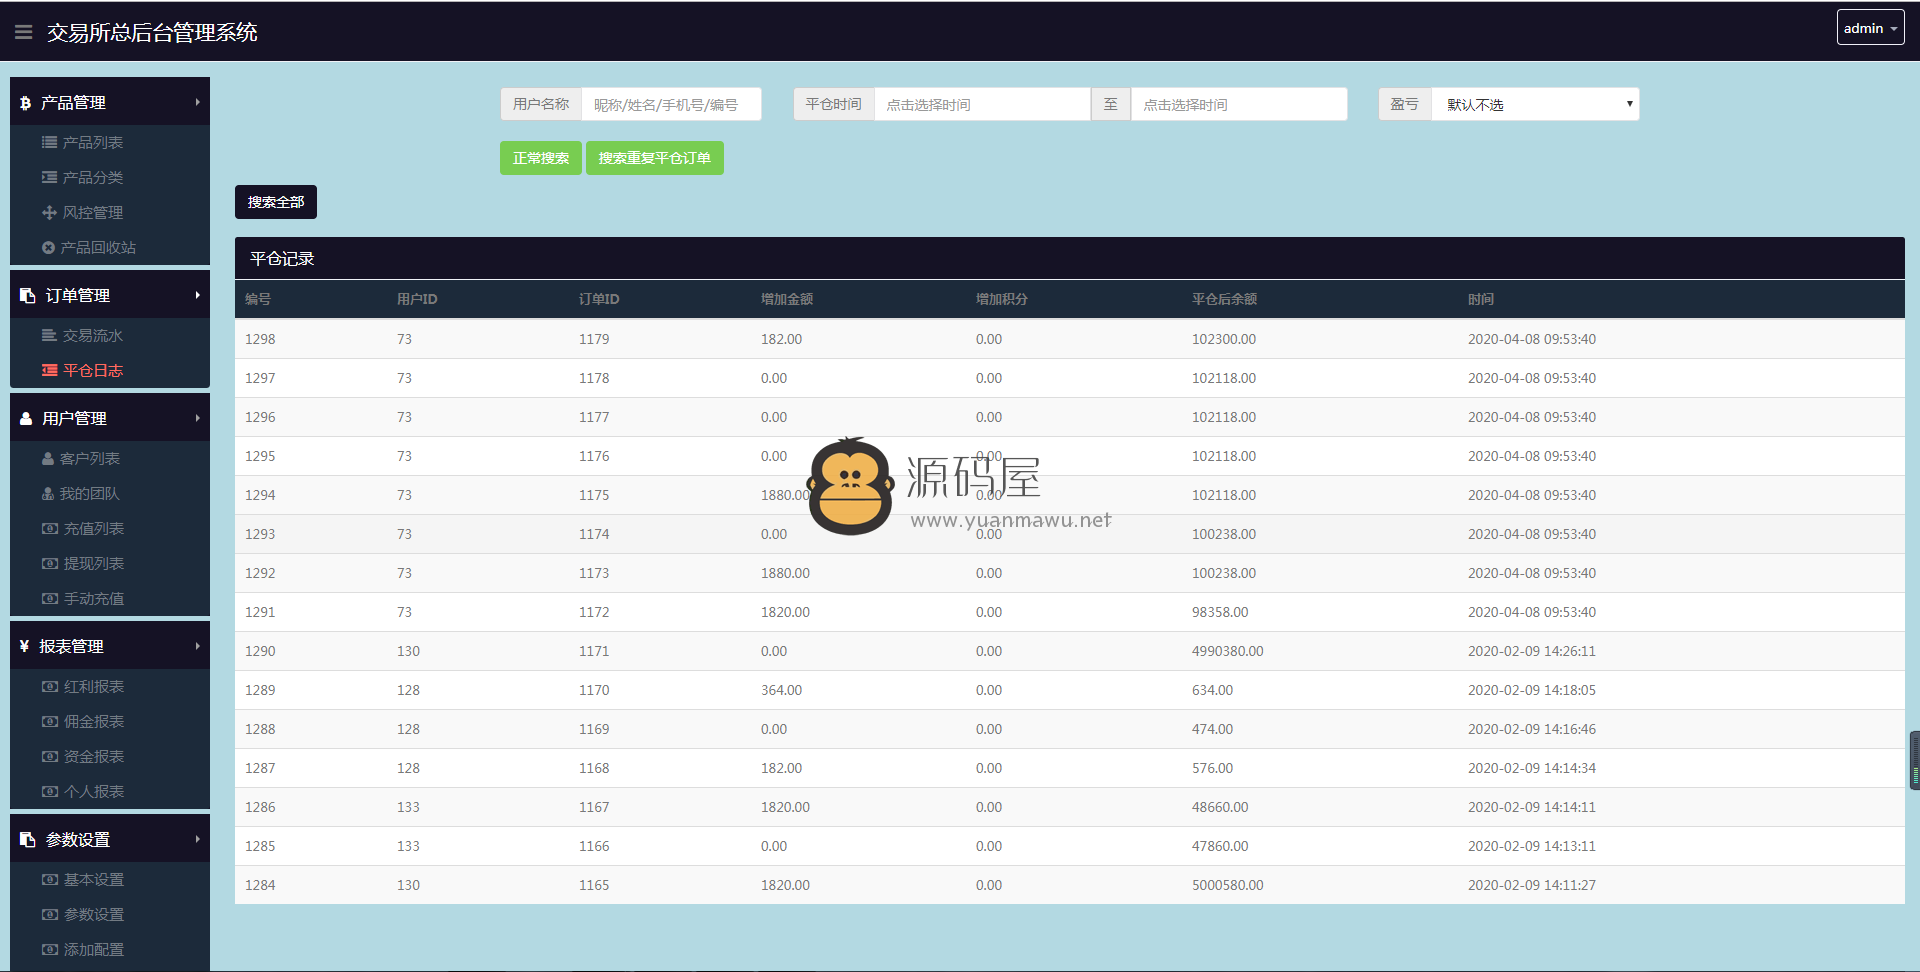Click the team icon beside 我的团队
This screenshot has width=1920, height=972.
tap(48, 493)
